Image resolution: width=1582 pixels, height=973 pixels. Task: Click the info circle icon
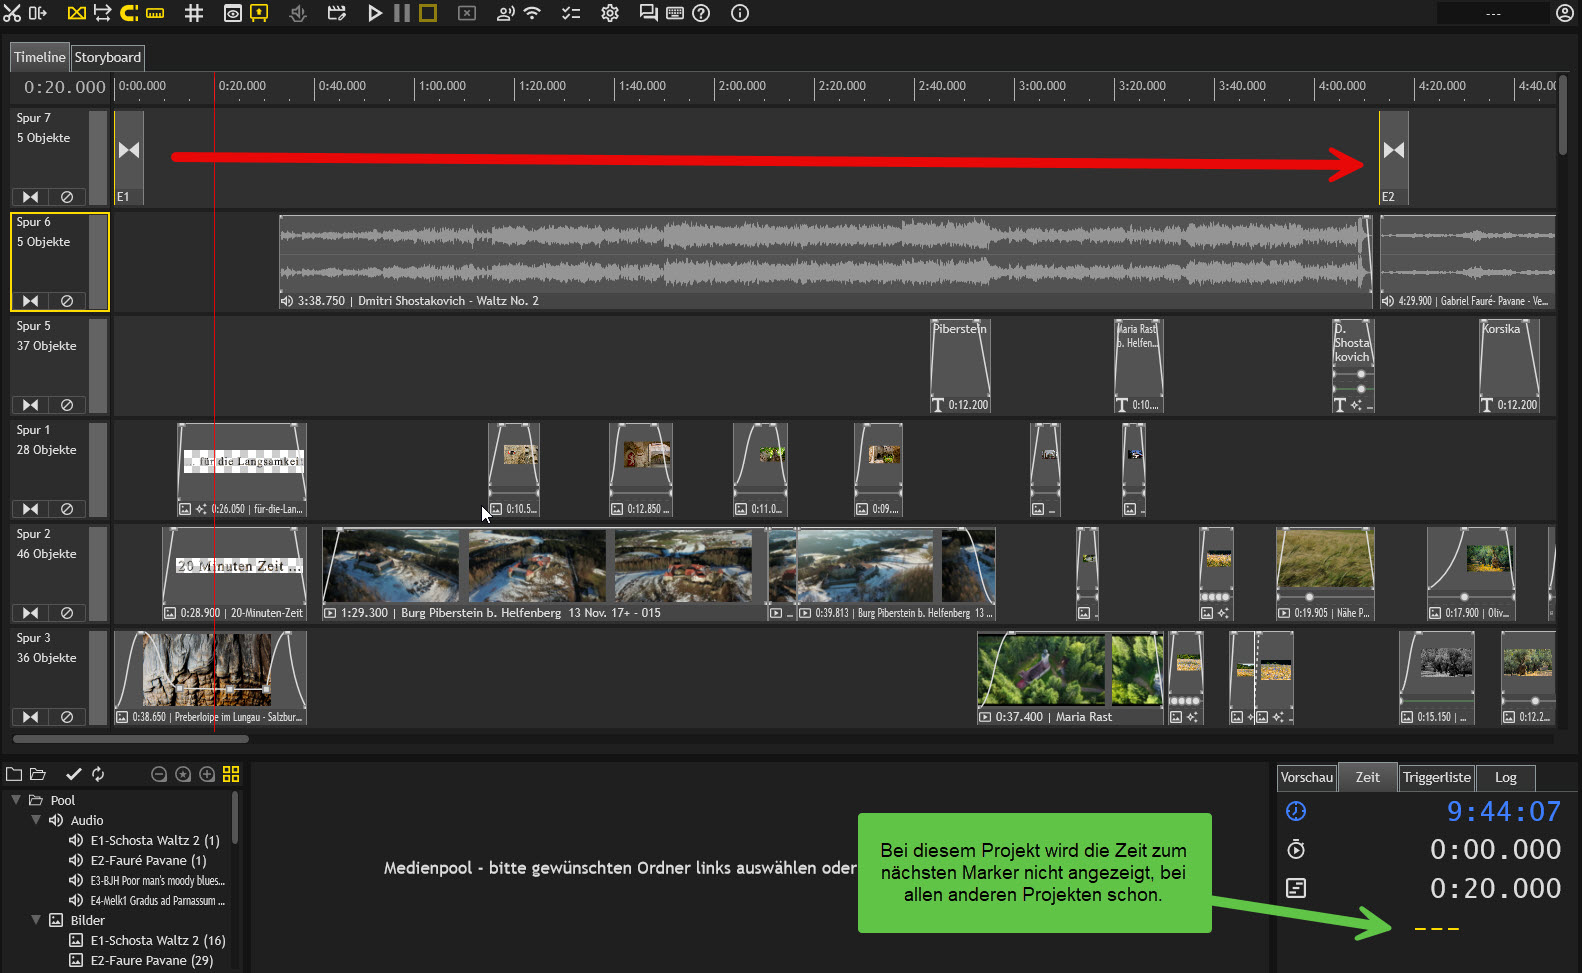(740, 13)
